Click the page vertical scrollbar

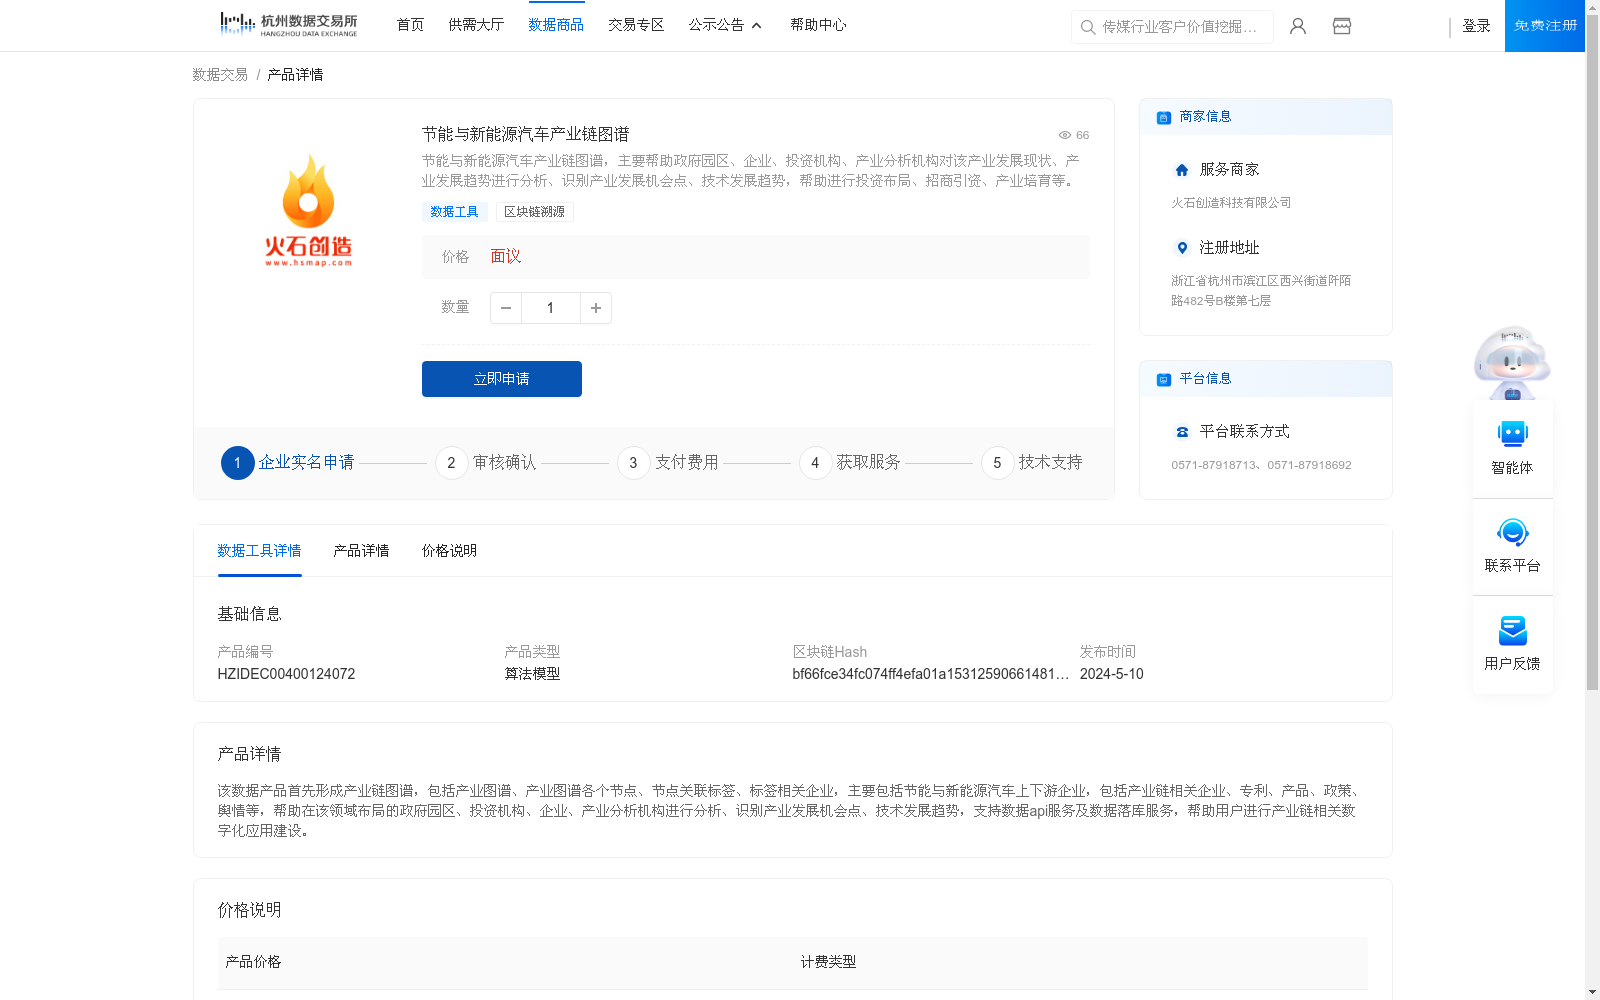1592,350
